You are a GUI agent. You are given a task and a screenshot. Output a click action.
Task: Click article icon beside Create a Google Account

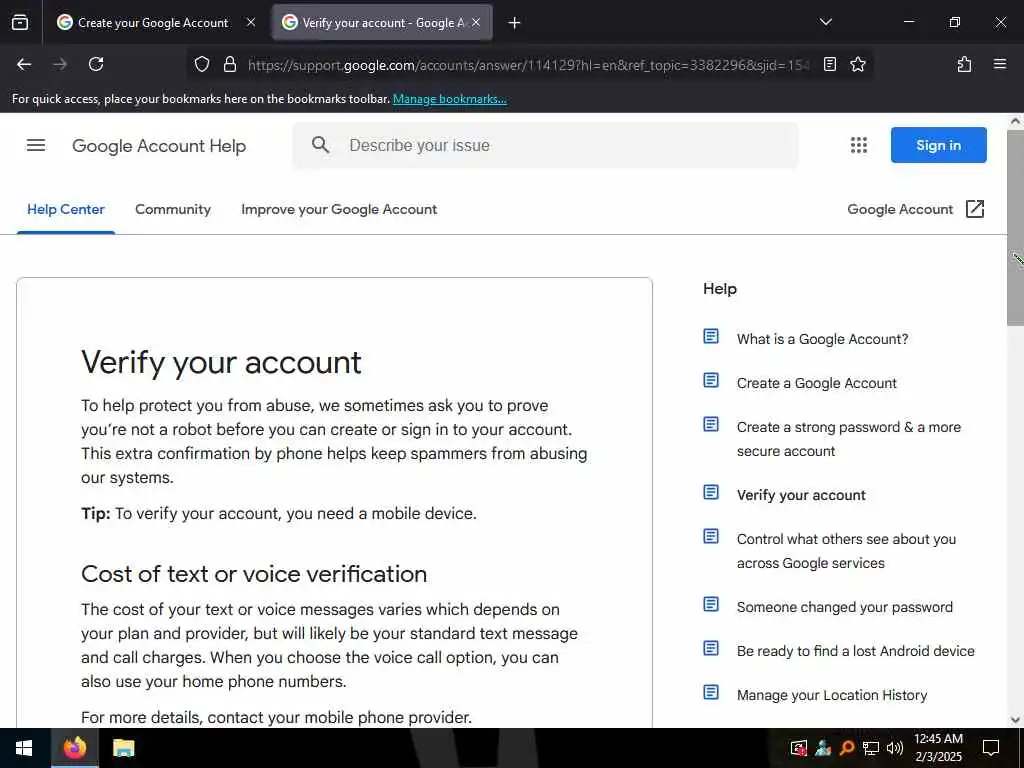(711, 380)
